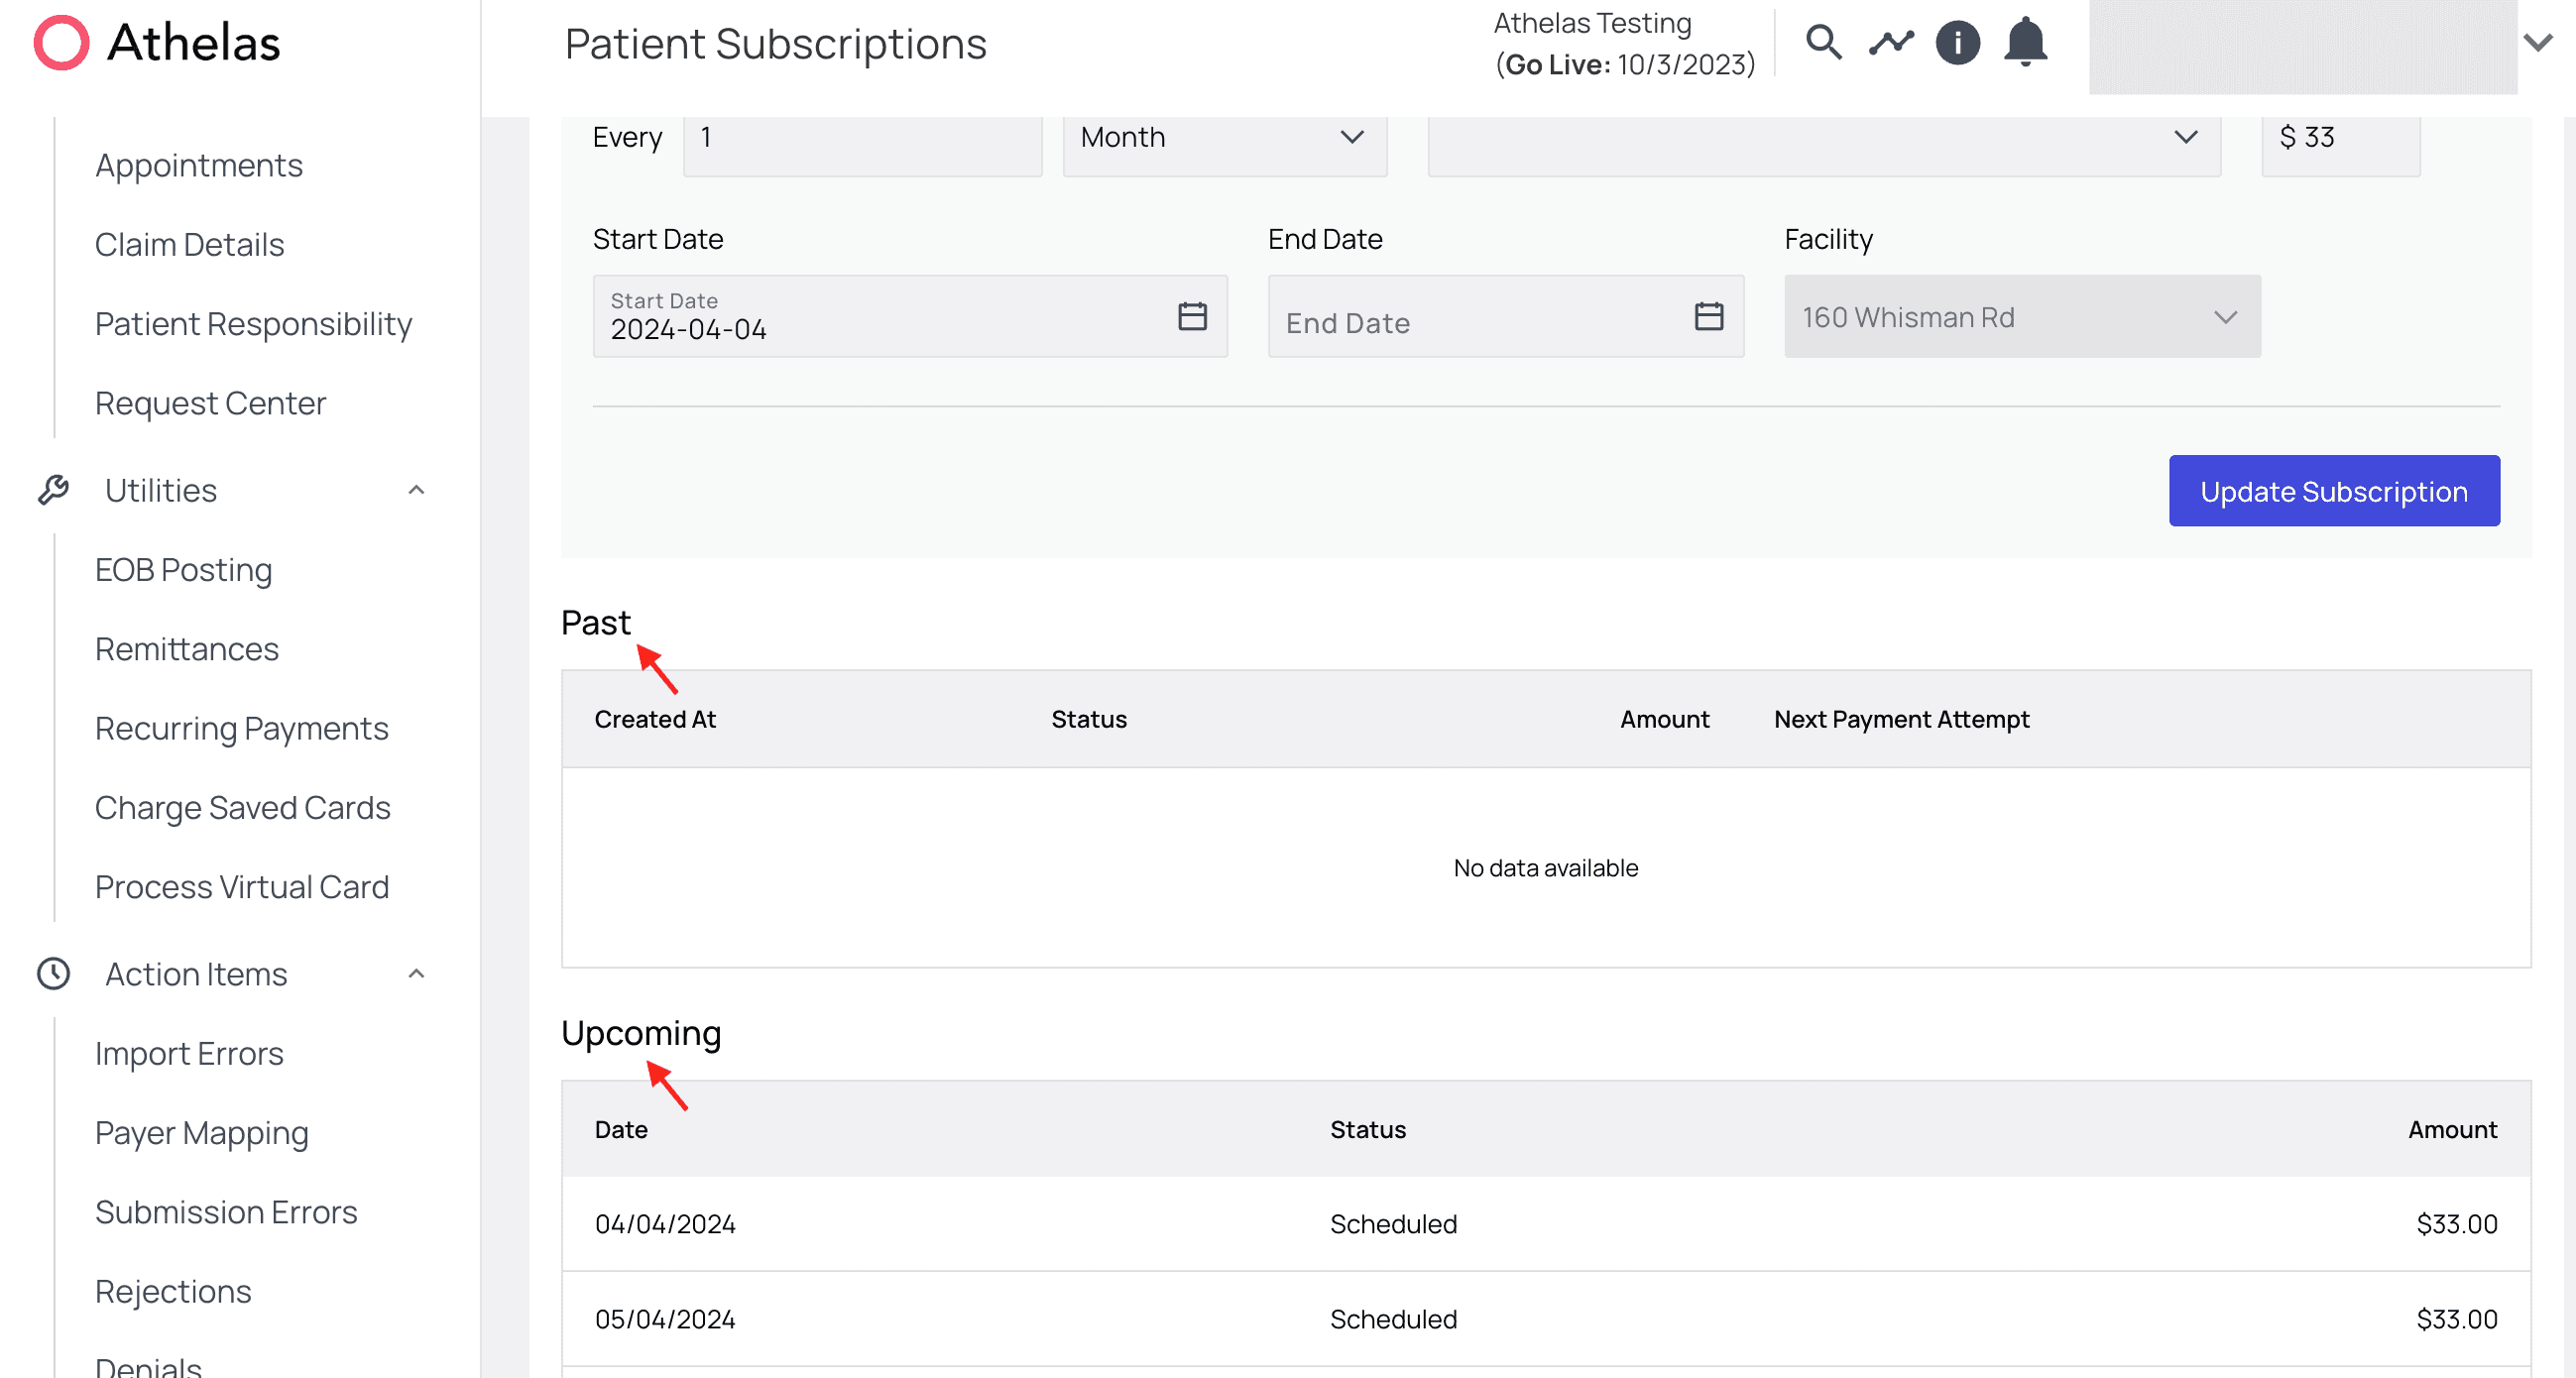The width and height of the screenshot is (2576, 1378).
Task: Click the Utilities wrench icon
Action: pos(53,490)
